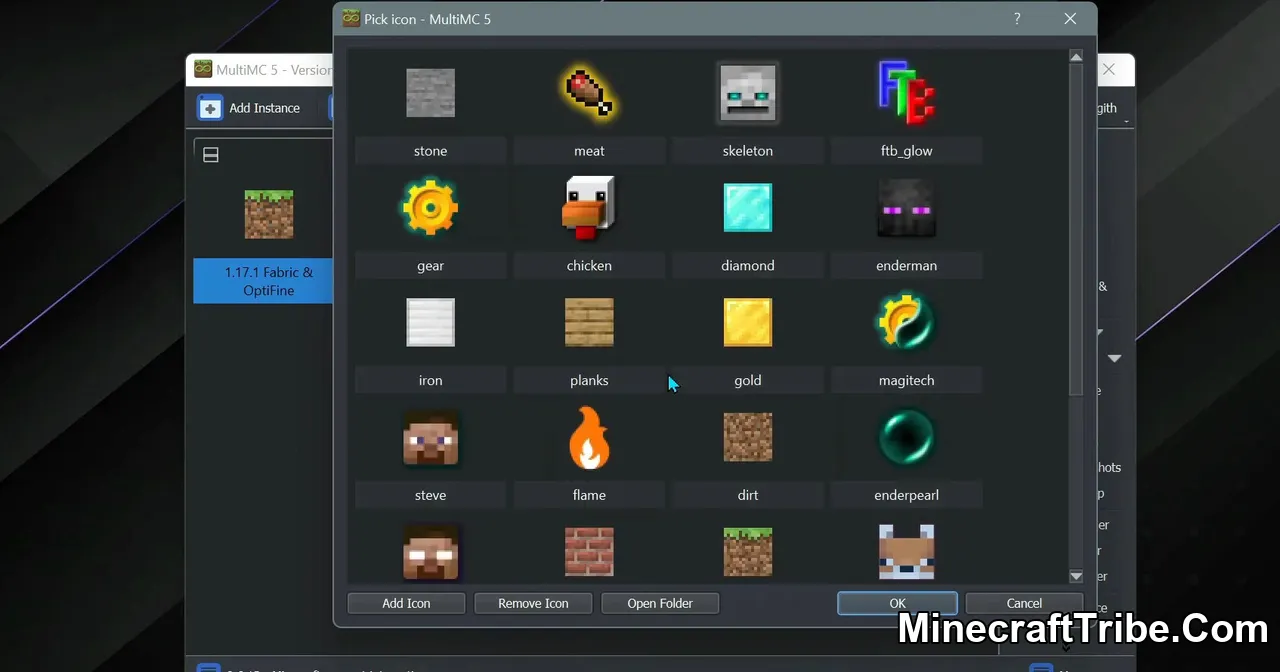Click the 'diamond' label text
Viewport: 1280px width, 672px height.
[748, 266]
